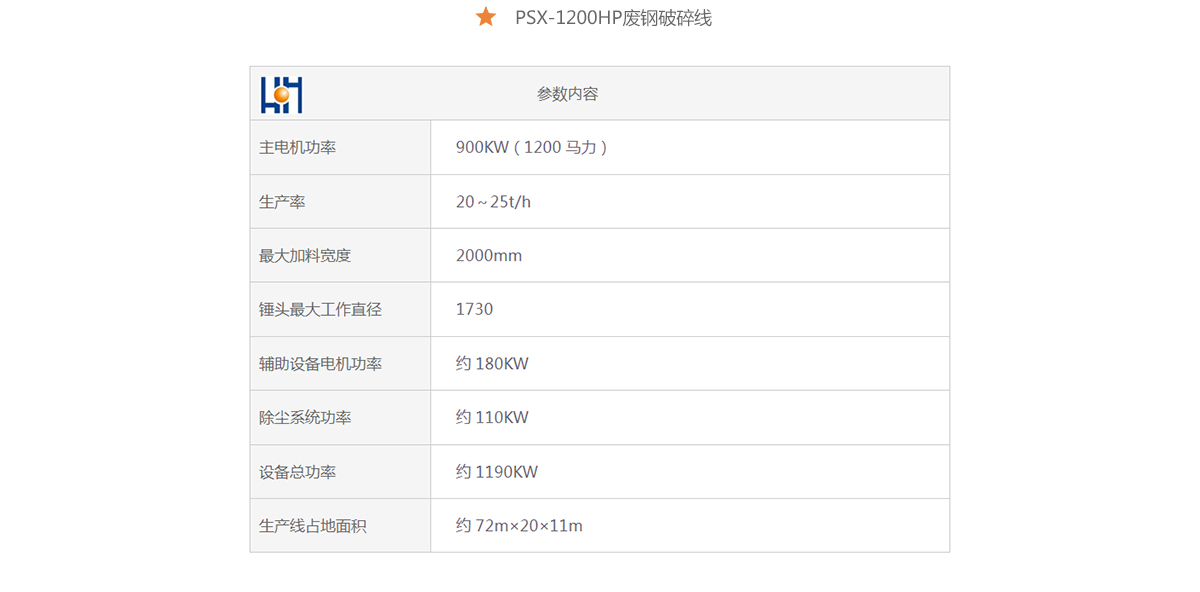The width and height of the screenshot is (1200, 592).
Task: Select the 生产线占地面积 row label
Action: pos(312,526)
